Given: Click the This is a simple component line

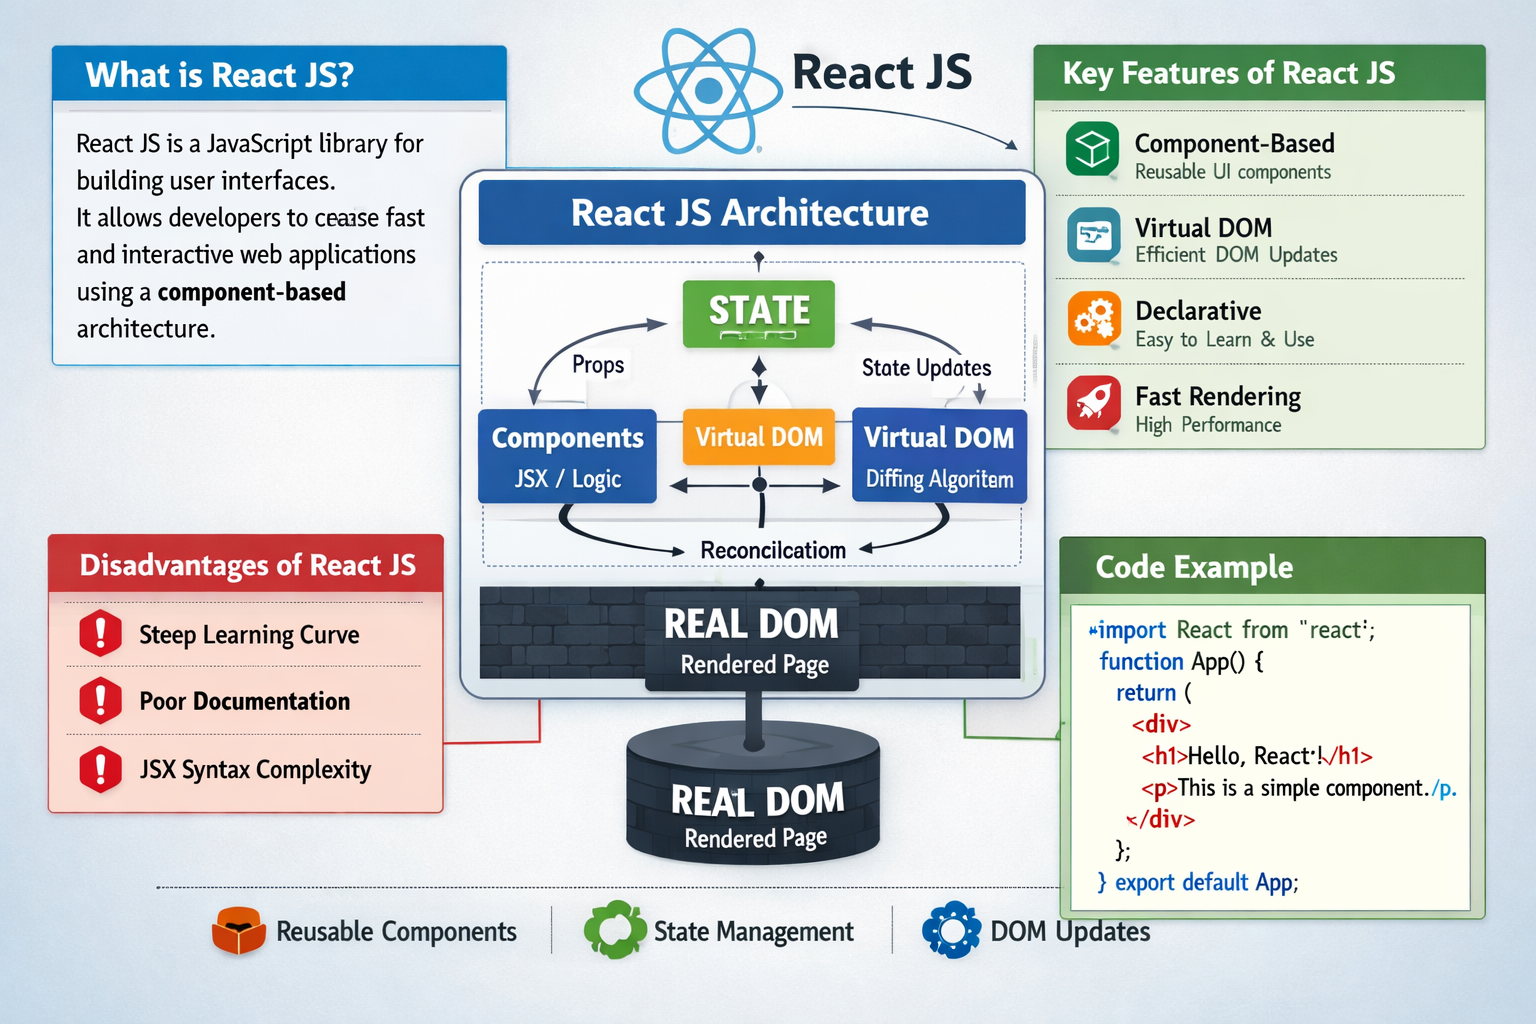Looking at the screenshot, I should click(1299, 788).
